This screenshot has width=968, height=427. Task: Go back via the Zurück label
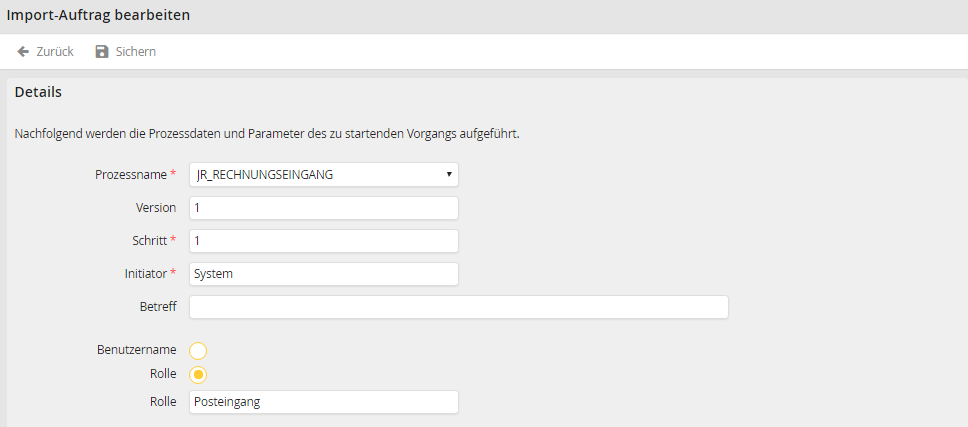pyautogui.click(x=55, y=51)
